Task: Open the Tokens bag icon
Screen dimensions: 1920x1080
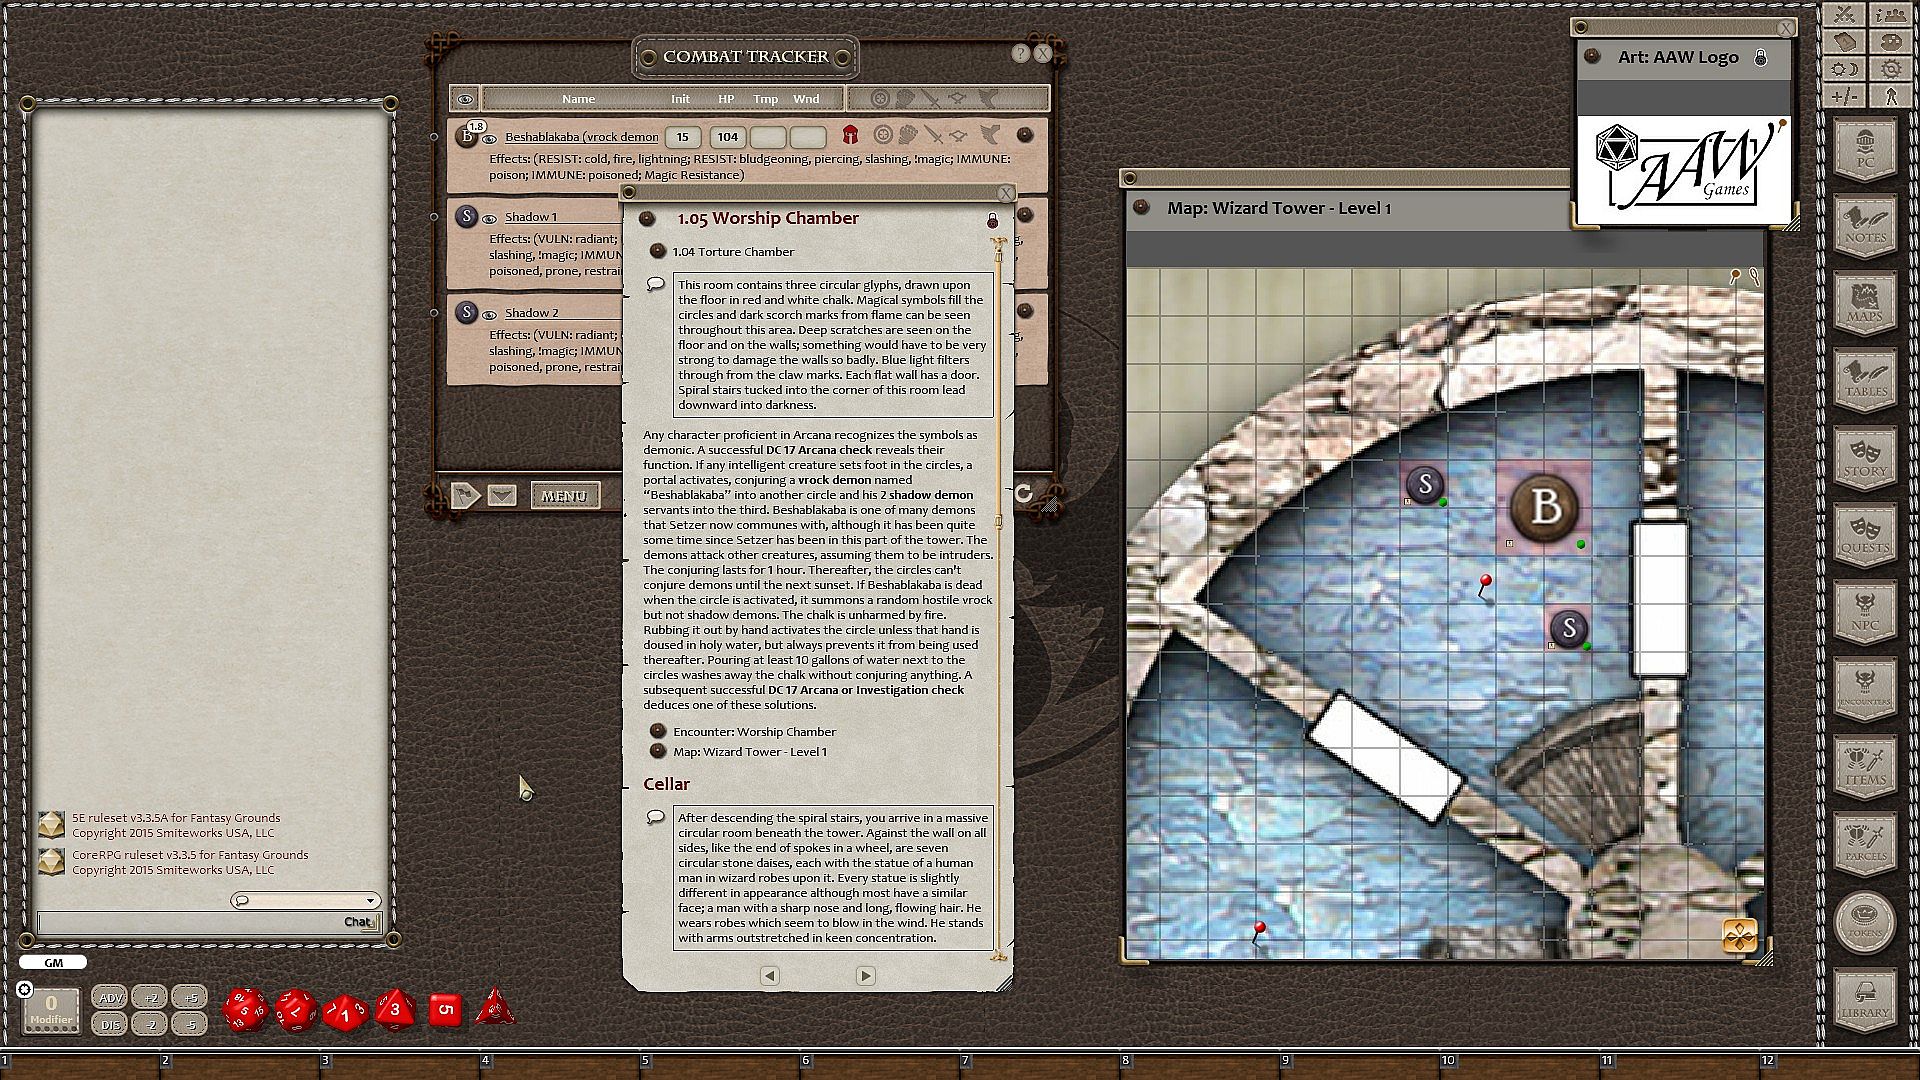Action: [x=1864, y=921]
